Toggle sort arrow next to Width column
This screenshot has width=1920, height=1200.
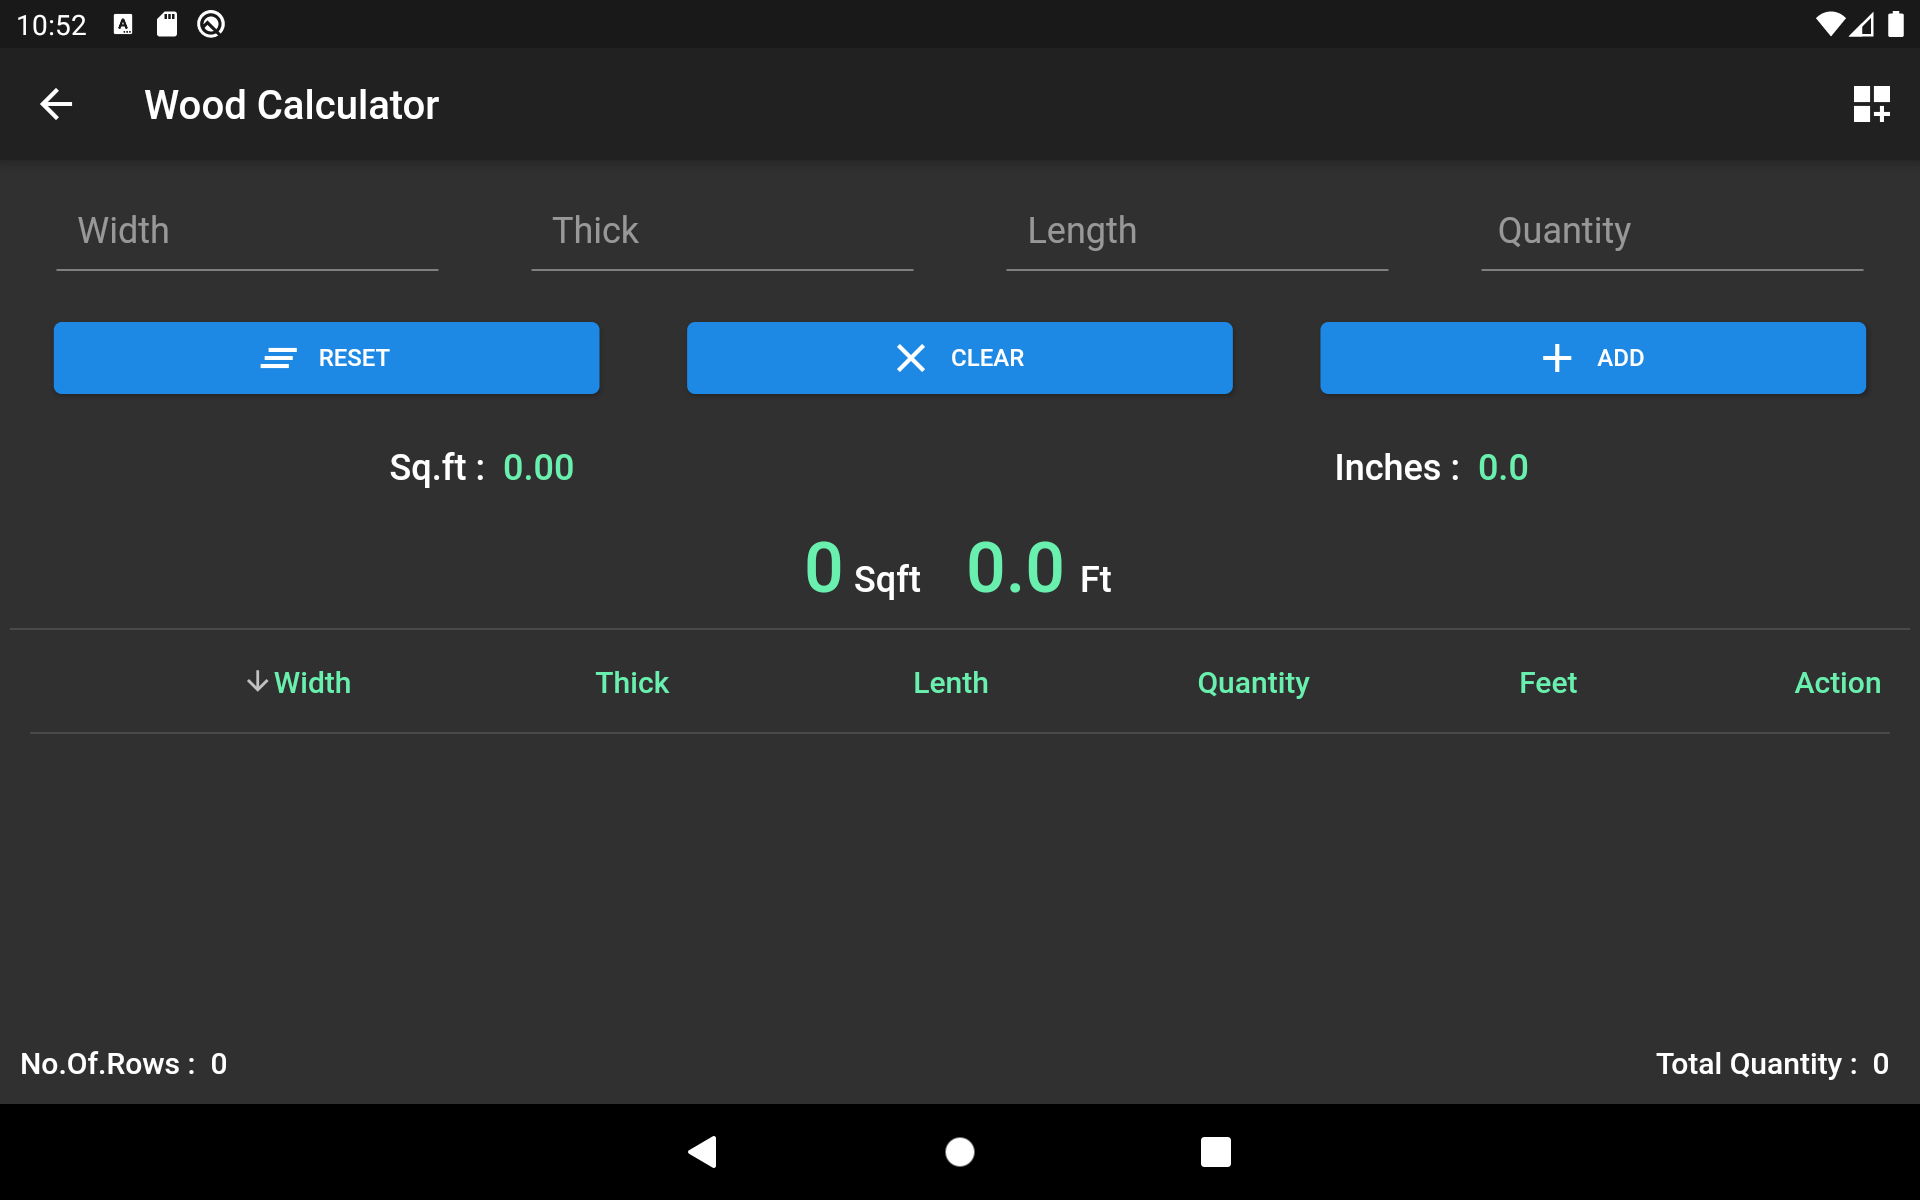coord(257,682)
